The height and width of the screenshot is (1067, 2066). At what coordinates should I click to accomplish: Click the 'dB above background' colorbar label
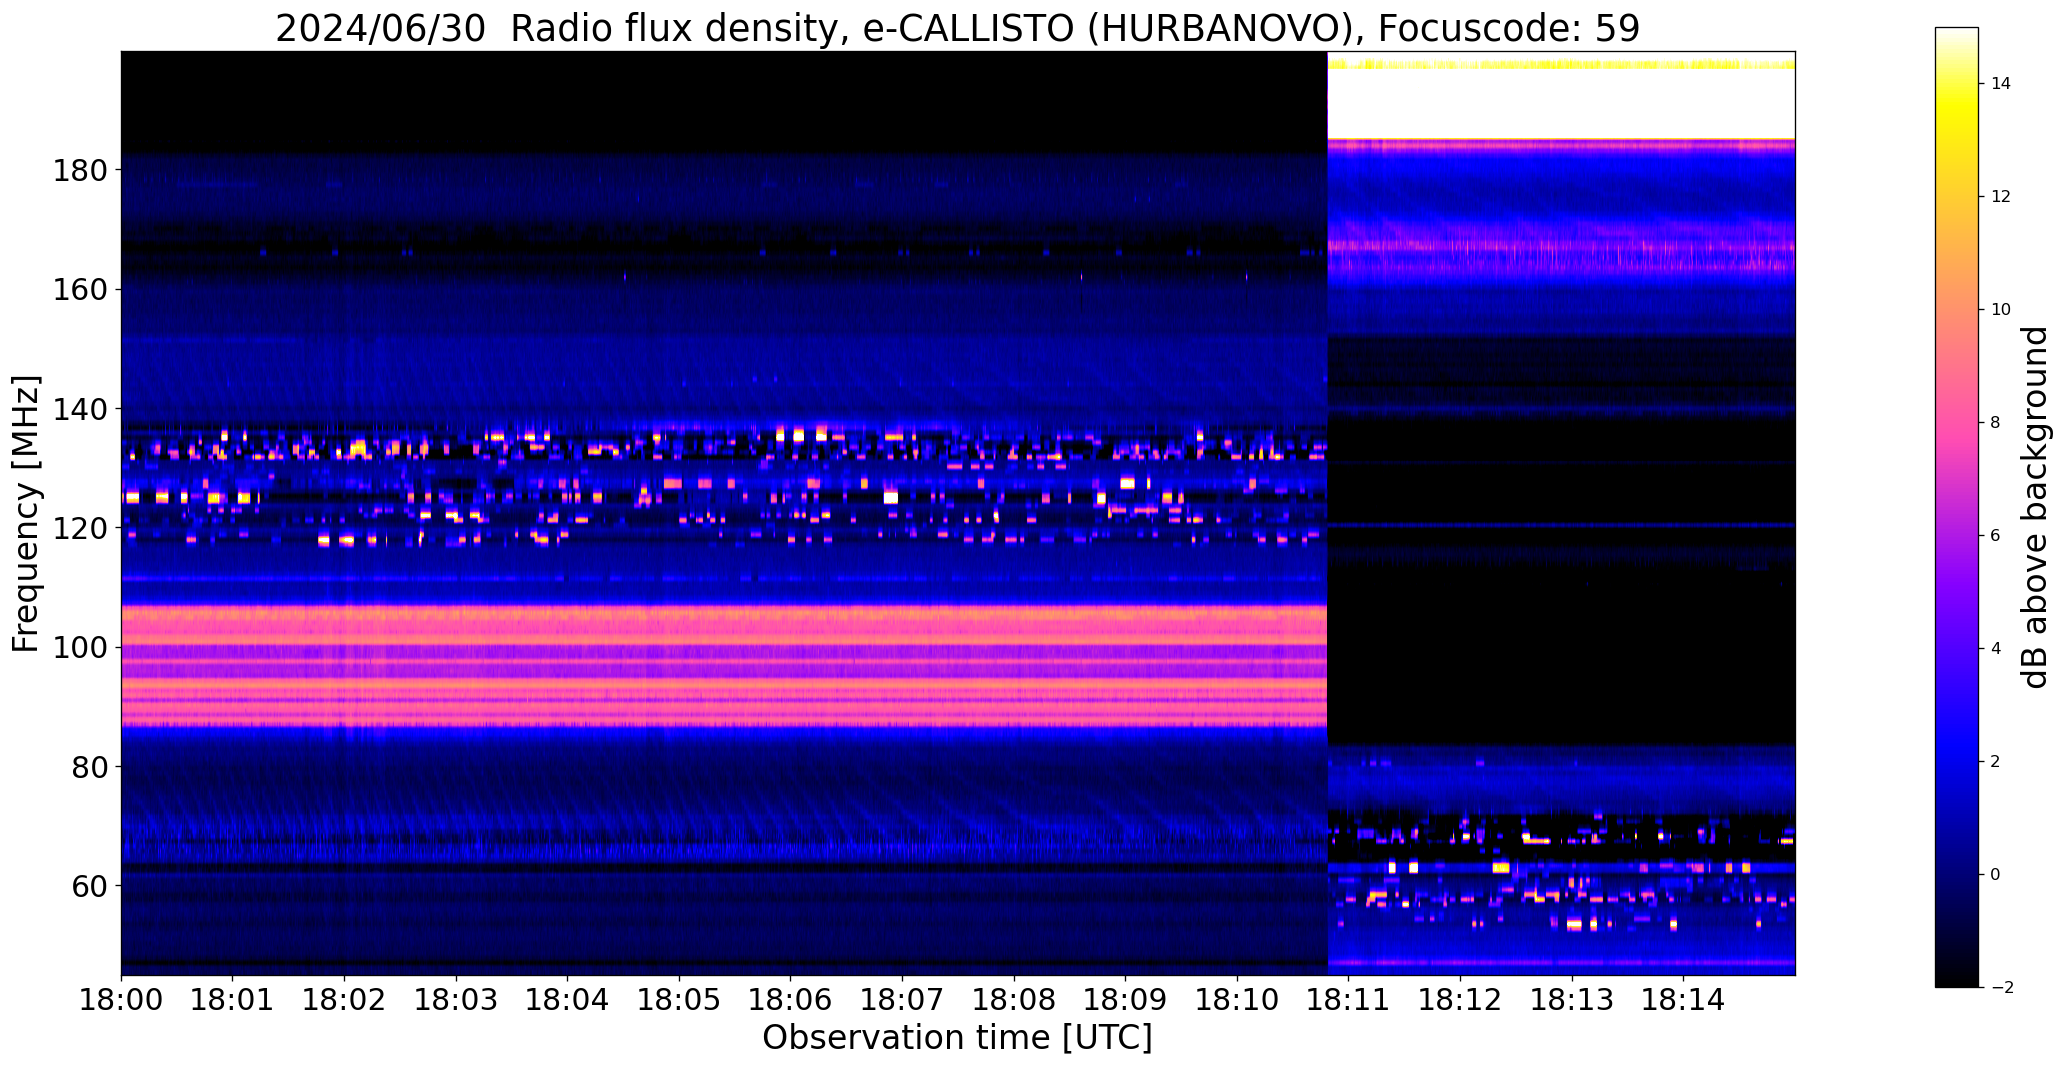(2035, 507)
